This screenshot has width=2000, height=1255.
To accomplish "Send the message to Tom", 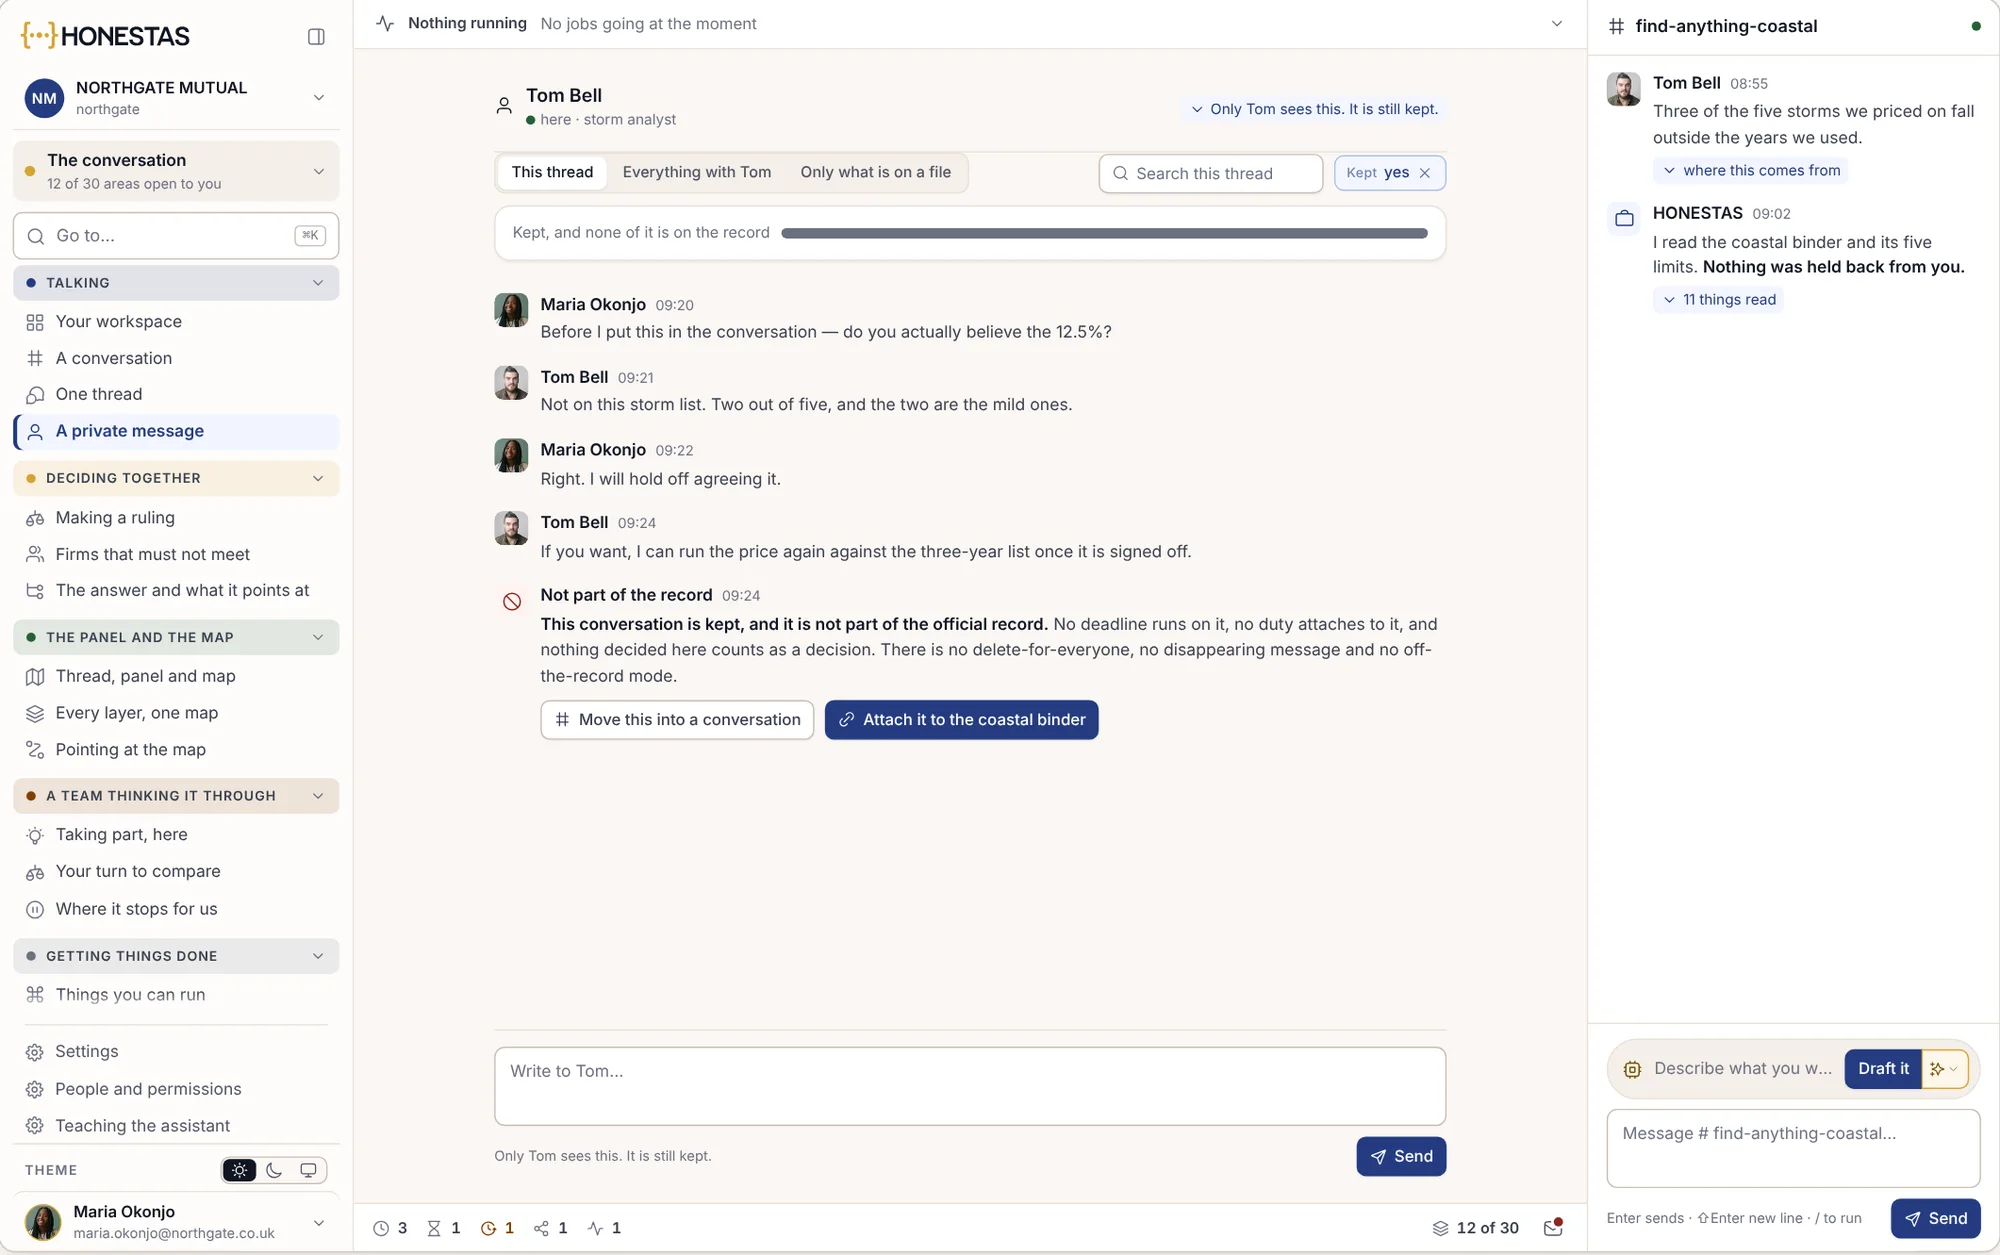I will [x=1401, y=1157].
